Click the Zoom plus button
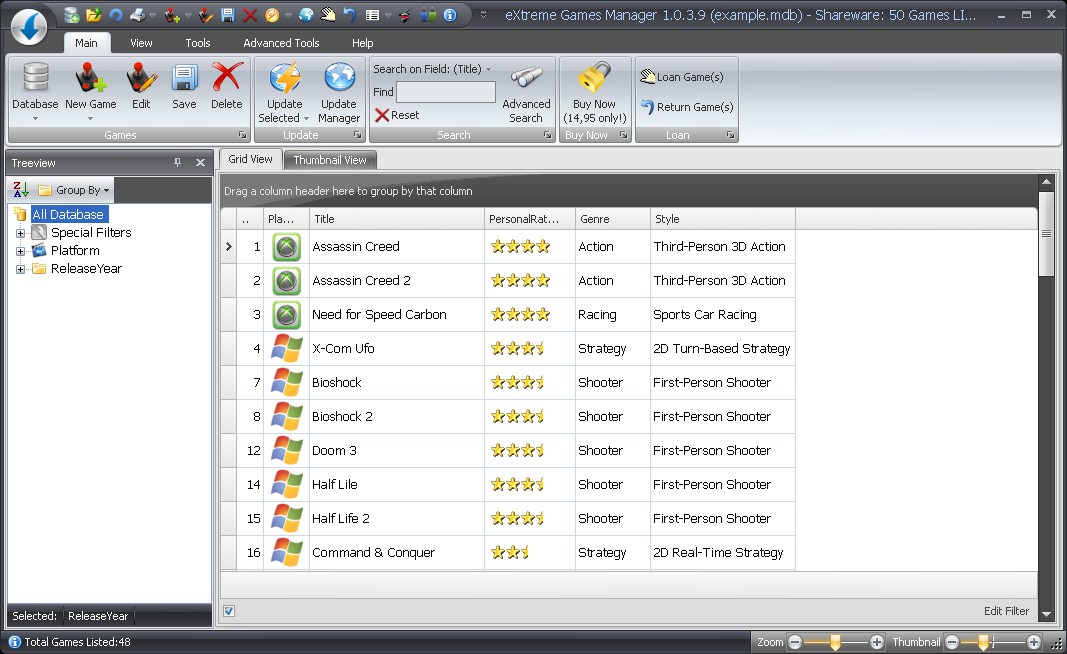 (876, 642)
